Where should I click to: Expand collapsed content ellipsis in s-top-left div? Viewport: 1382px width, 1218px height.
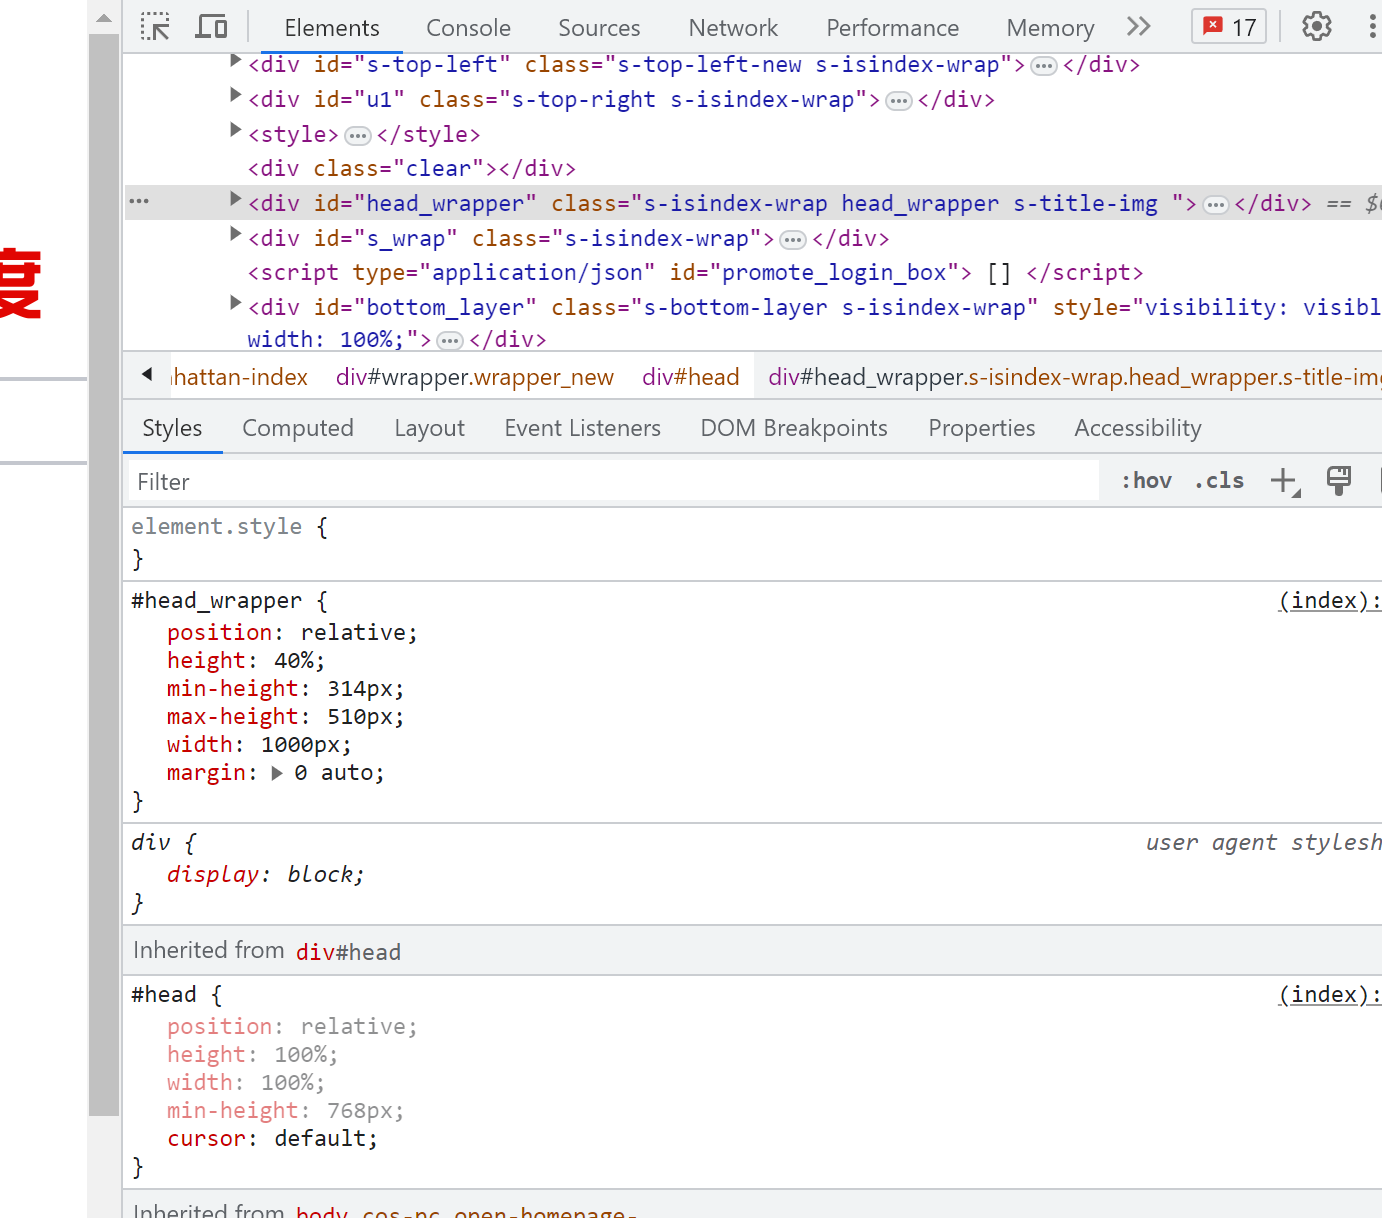pos(1044,66)
